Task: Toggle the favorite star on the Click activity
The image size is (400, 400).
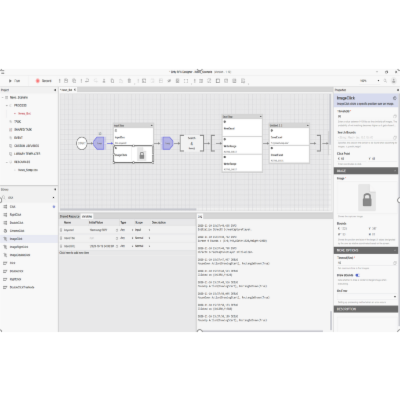Action: pyautogui.click(x=54, y=207)
